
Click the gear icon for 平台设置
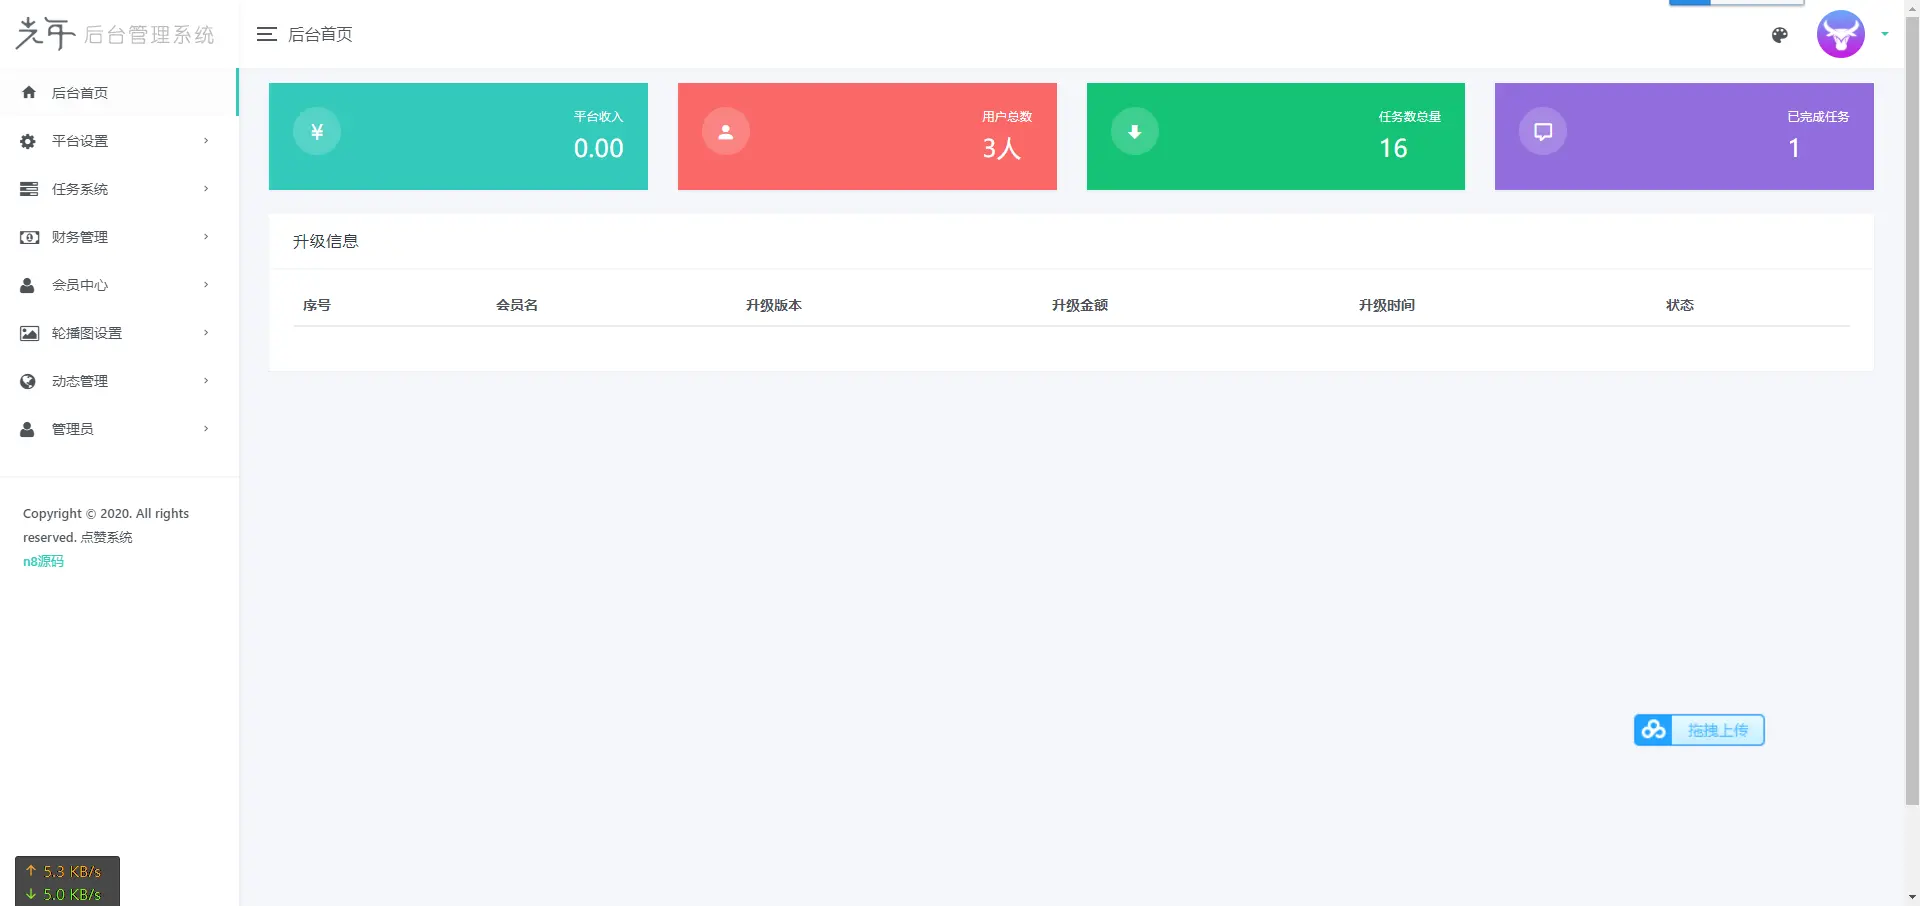tap(28, 141)
